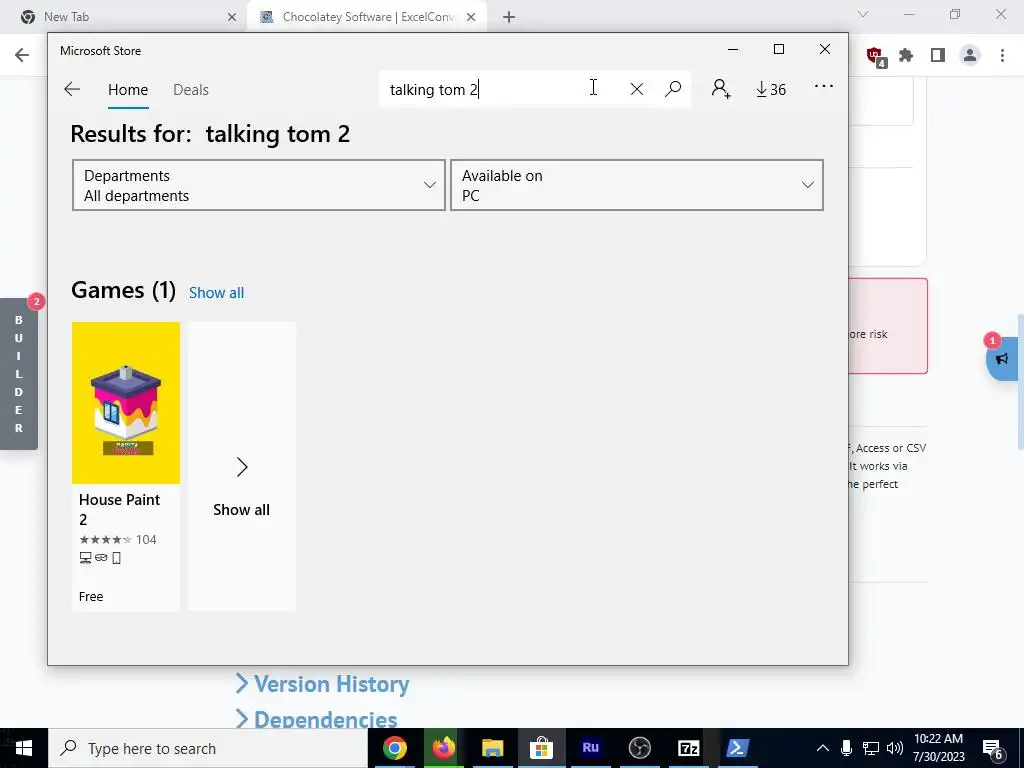Open the uBlock extension icon in Chrome
Image resolution: width=1024 pixels, height=768 pixels.
click(875, 56)
